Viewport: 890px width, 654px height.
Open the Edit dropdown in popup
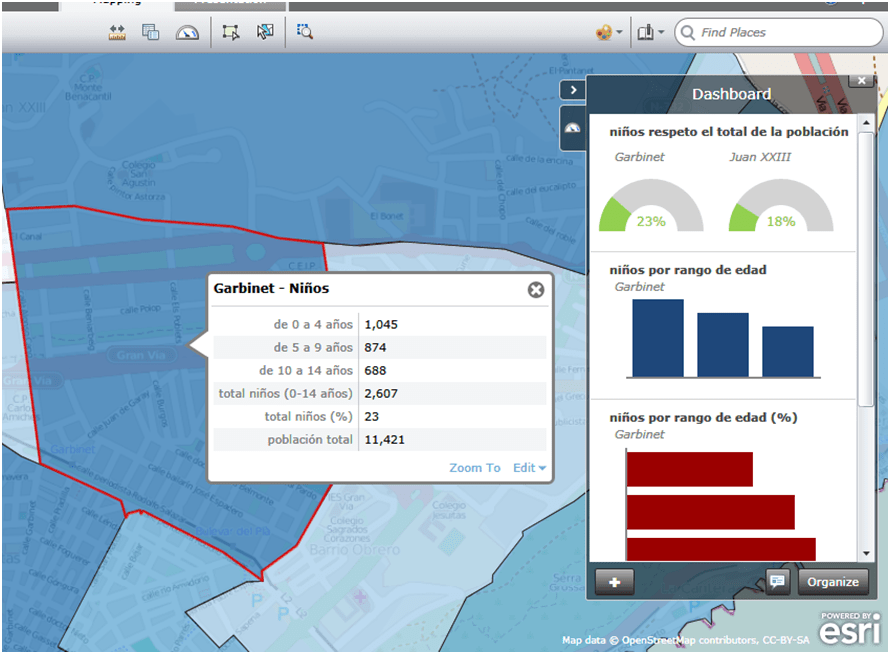click(x=529, y=468)
